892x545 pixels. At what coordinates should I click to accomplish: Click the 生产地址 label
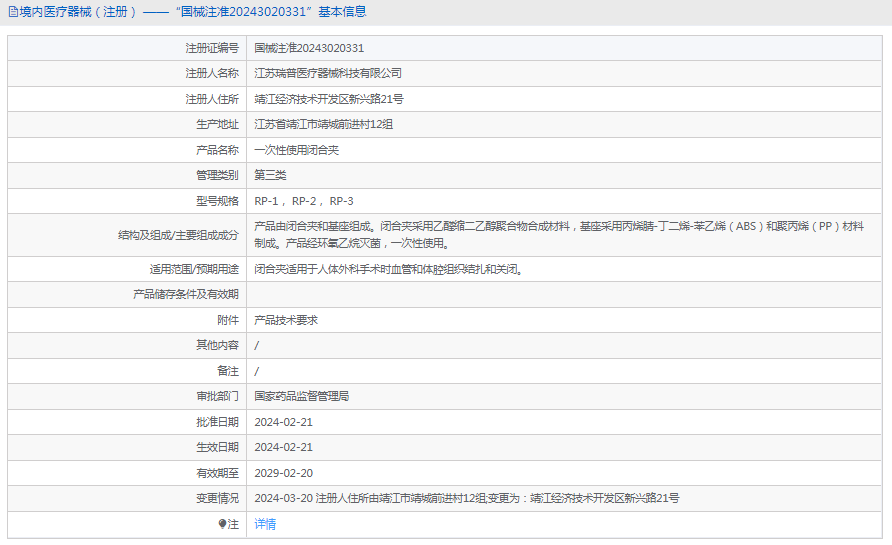click(x=217, y=124)
